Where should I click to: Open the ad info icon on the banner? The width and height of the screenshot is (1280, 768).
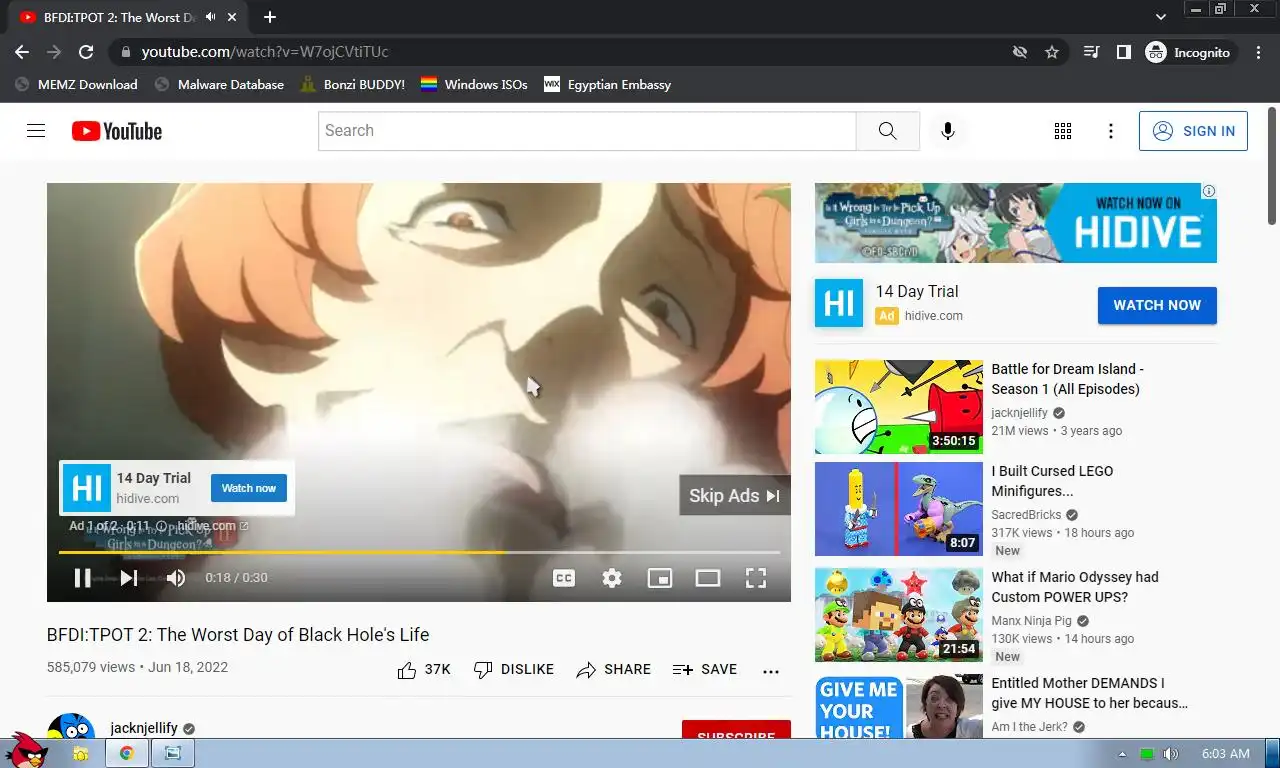pyautogui.click(x=1209, y=191)
